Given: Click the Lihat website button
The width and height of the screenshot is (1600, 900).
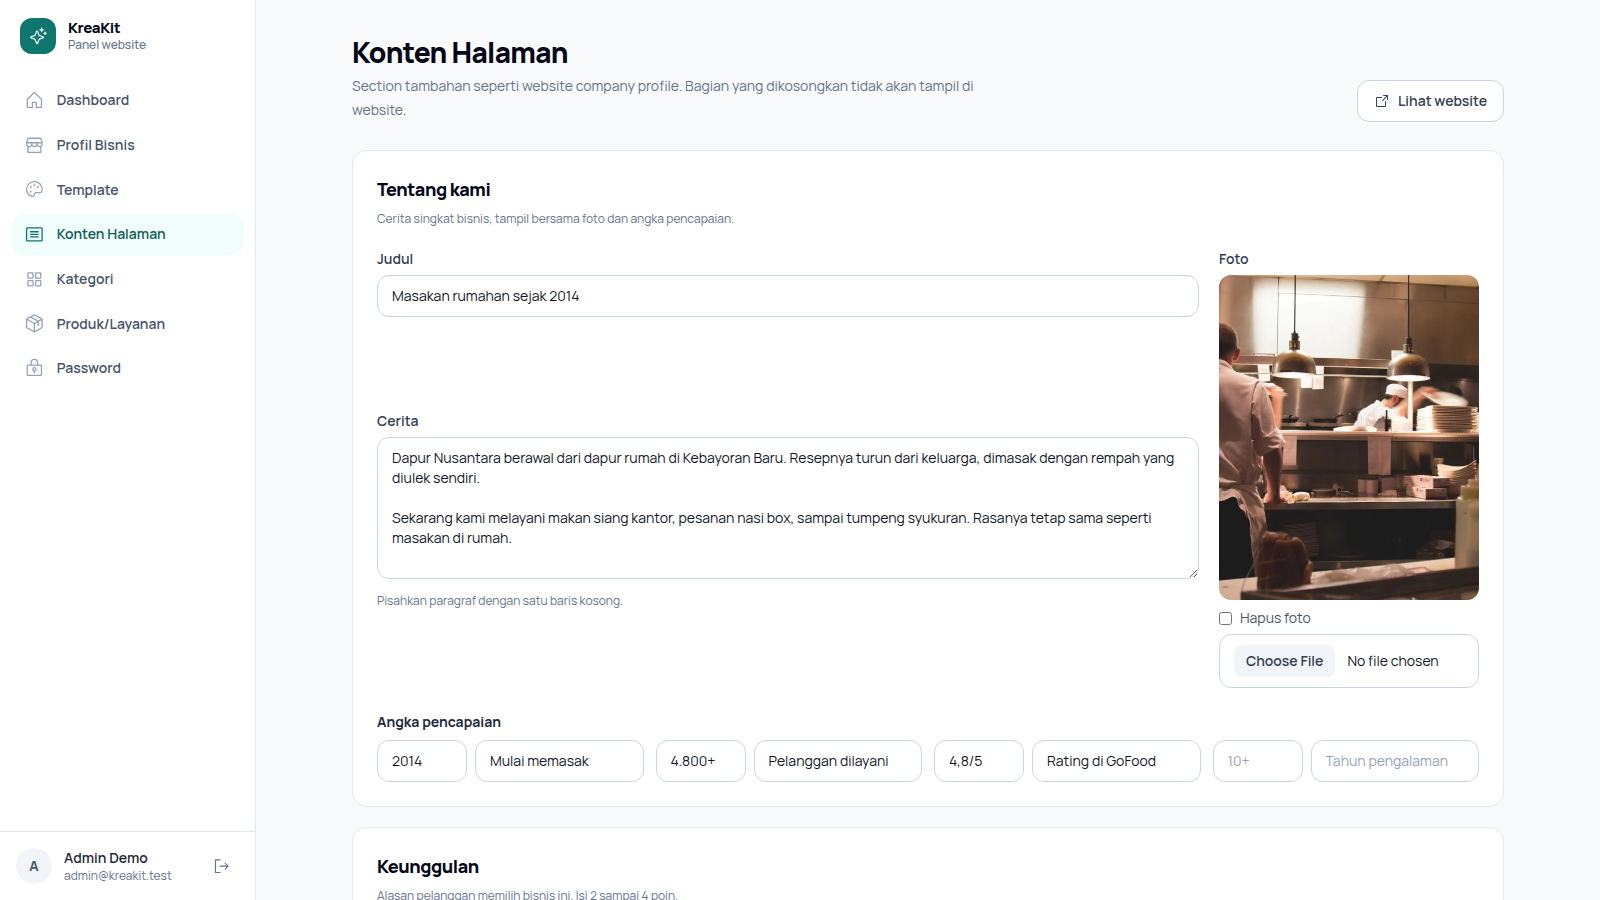Looking at the screenshot, I should point(1430,101).
